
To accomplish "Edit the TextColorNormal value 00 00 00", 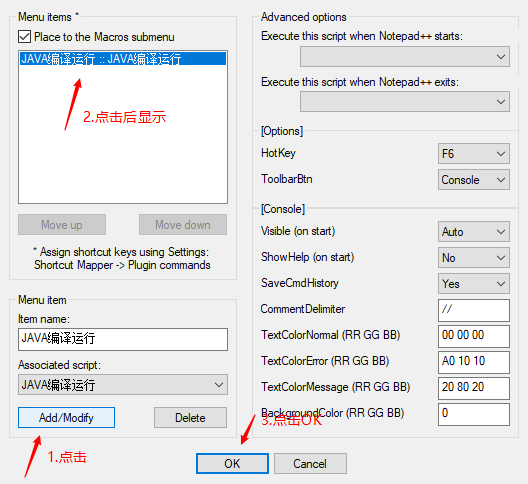I will pyautogui.click(x=473, y=336).
